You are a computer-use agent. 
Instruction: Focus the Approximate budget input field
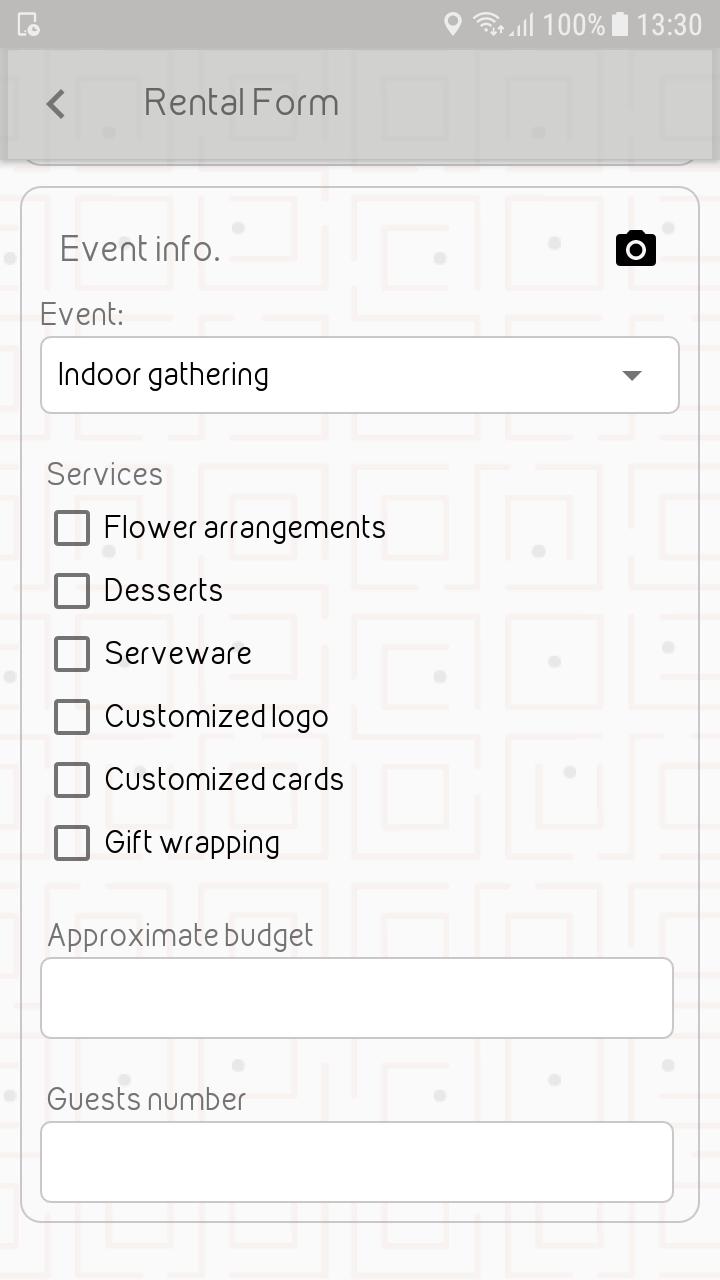[x=357, y=998]
